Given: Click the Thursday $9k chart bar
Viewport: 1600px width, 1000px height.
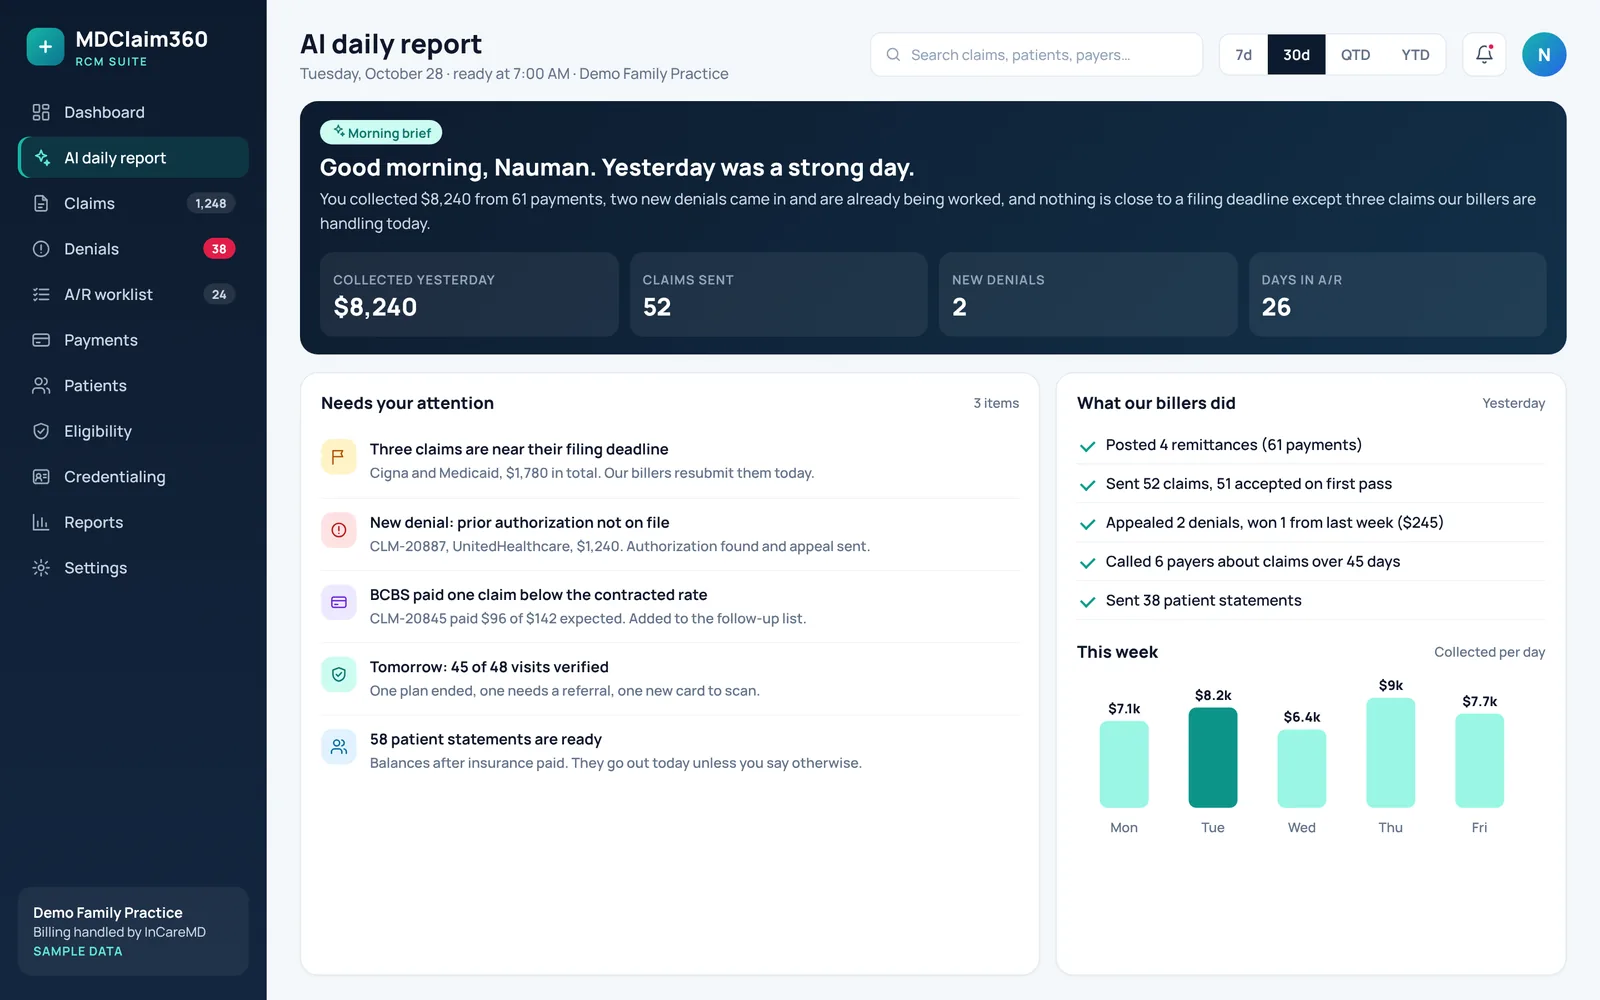Looking at the screenshot, I should 1390,752.
